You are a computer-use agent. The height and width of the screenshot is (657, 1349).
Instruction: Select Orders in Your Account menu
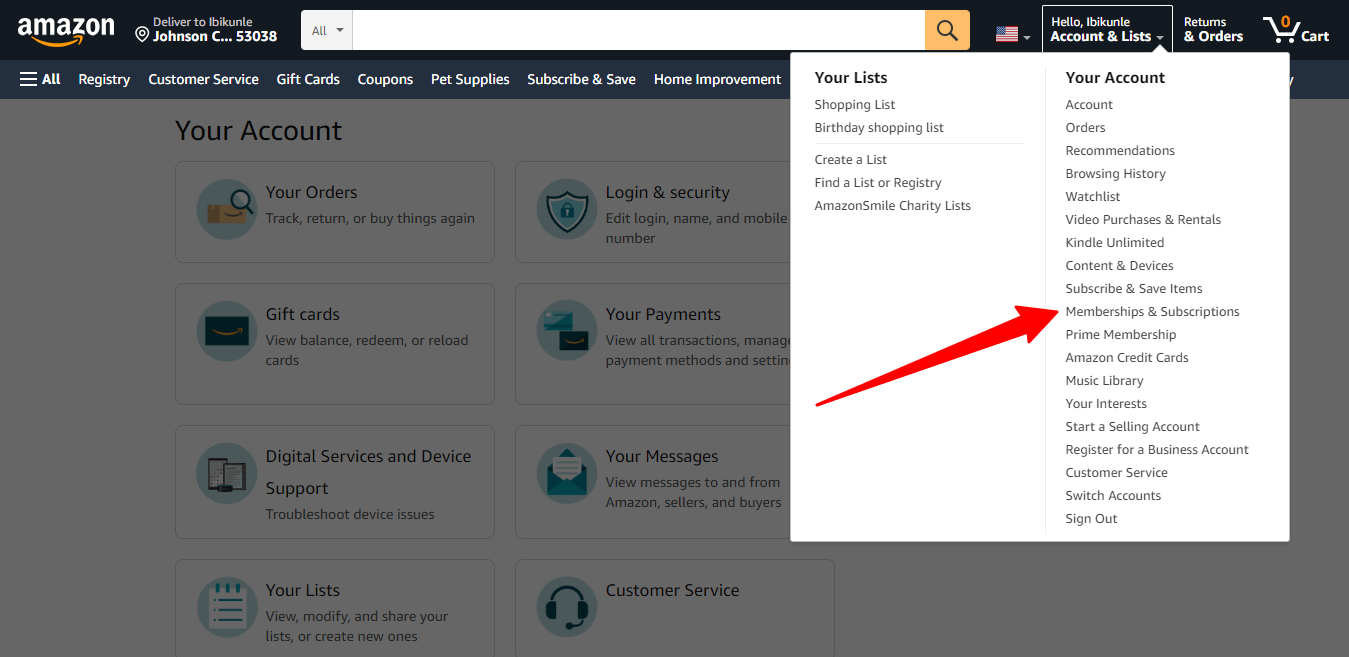click(1085, 128)
